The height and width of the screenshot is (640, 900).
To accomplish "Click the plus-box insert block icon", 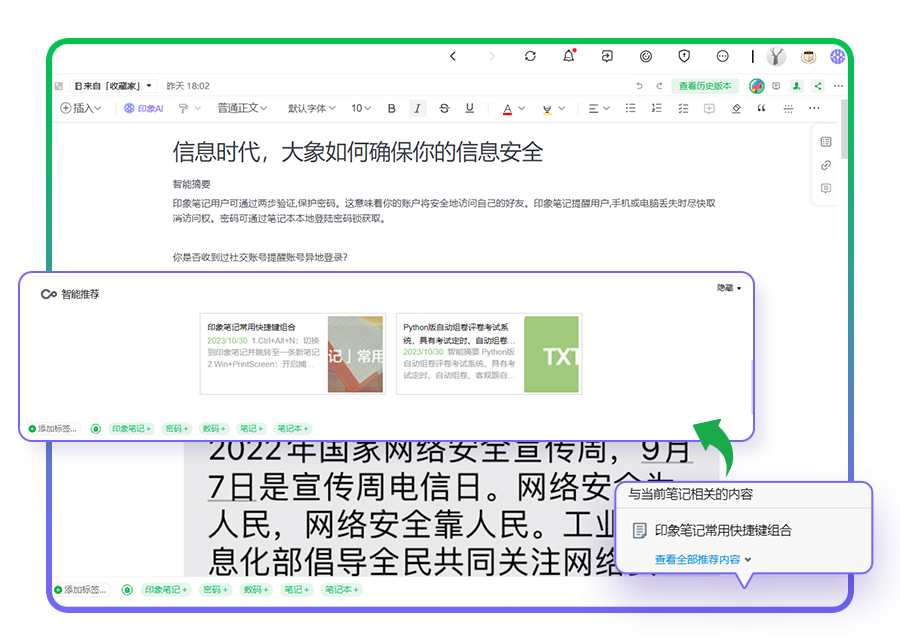I will 709,108.
